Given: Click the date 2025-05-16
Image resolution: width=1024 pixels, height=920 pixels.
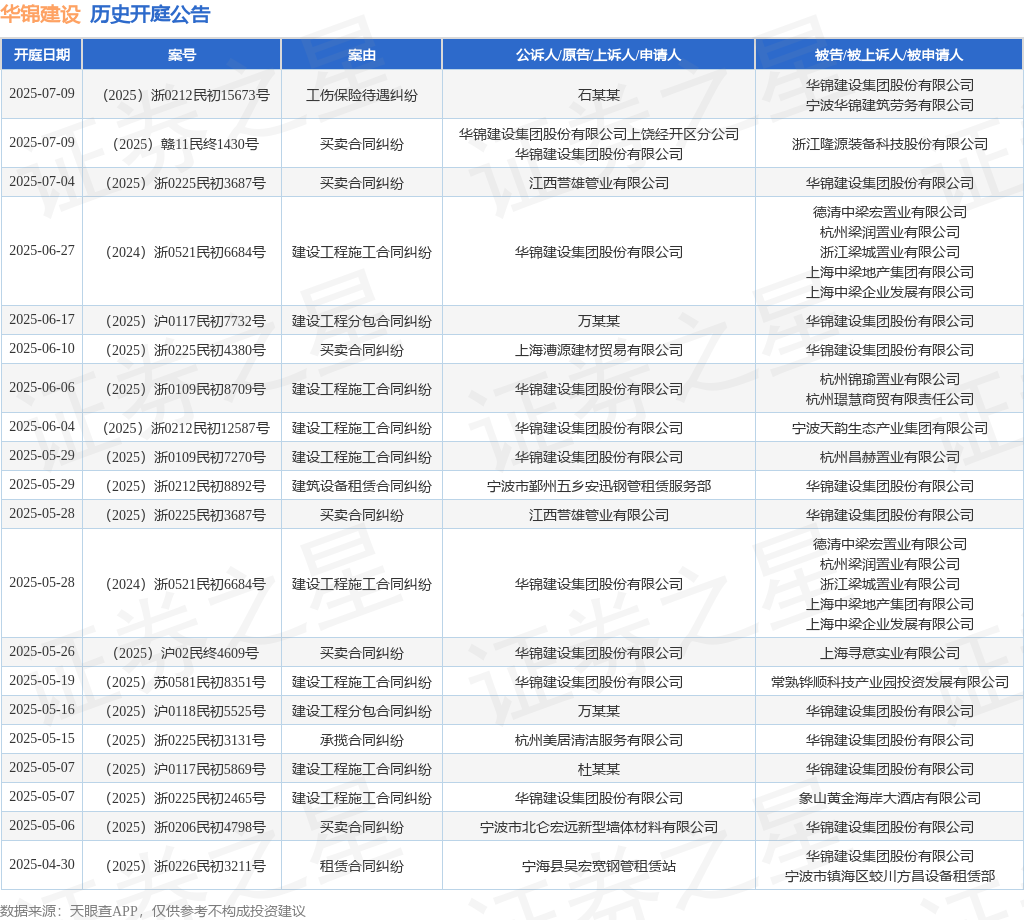Looking at the screenshot, I should click(42, 710).
